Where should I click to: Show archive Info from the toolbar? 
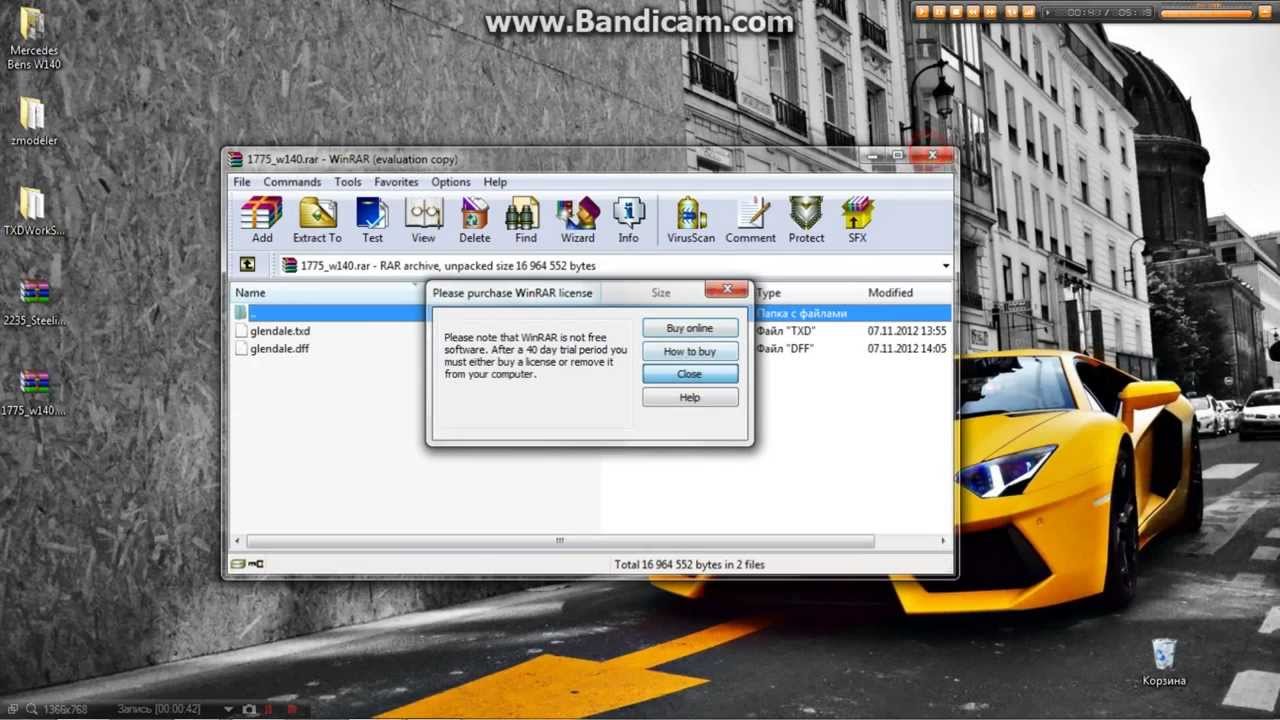click(628, 220)
